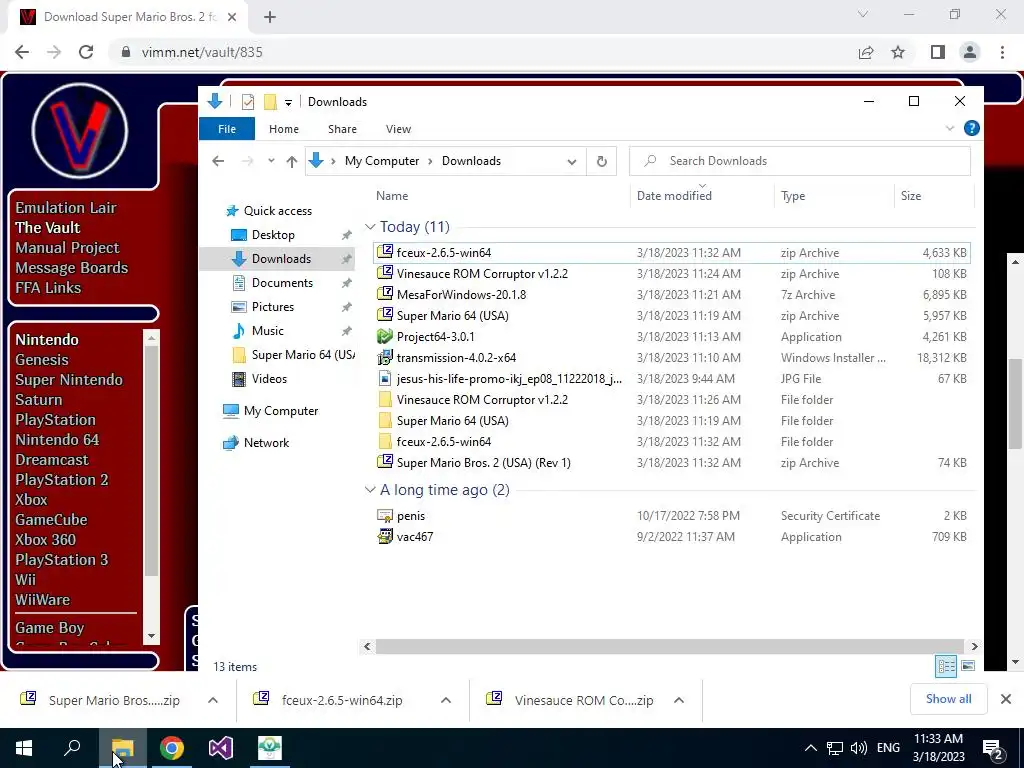Image resolution: width=1024 pixels, height=768 pixels.
Task: Reload the vimm.net page in Chrome
Action: 86,52
